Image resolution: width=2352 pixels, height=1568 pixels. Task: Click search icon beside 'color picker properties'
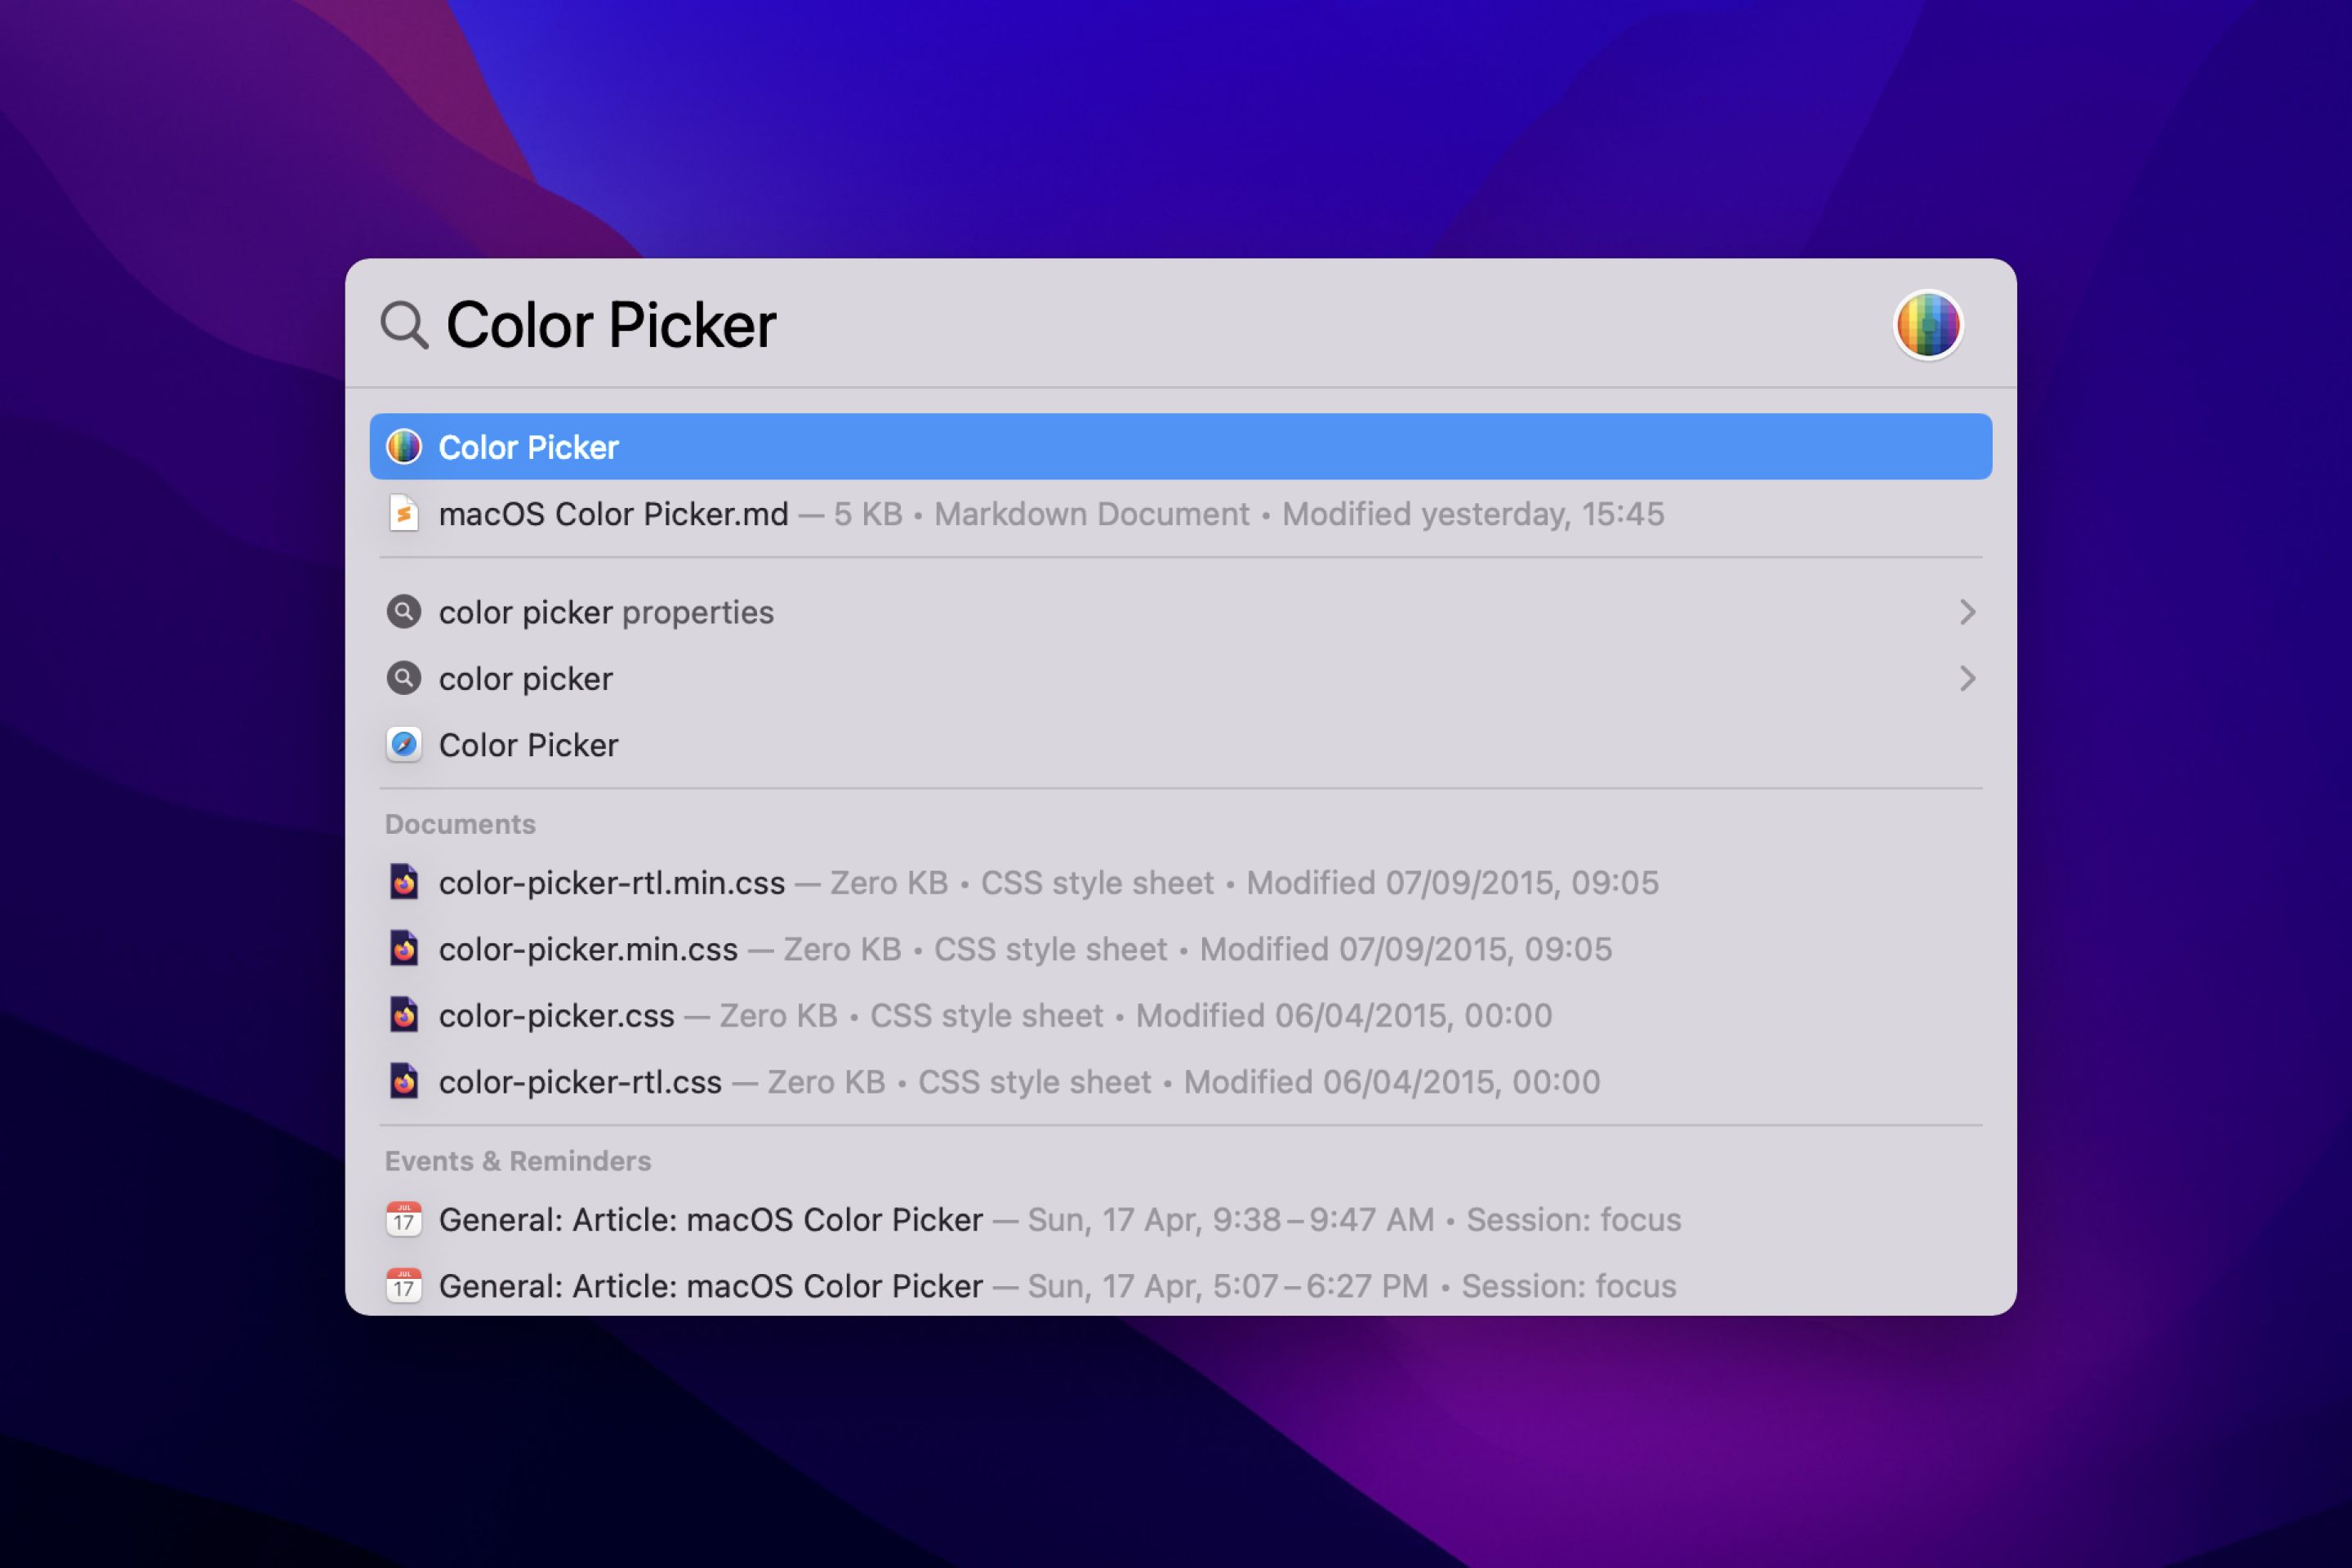point(404,612)
